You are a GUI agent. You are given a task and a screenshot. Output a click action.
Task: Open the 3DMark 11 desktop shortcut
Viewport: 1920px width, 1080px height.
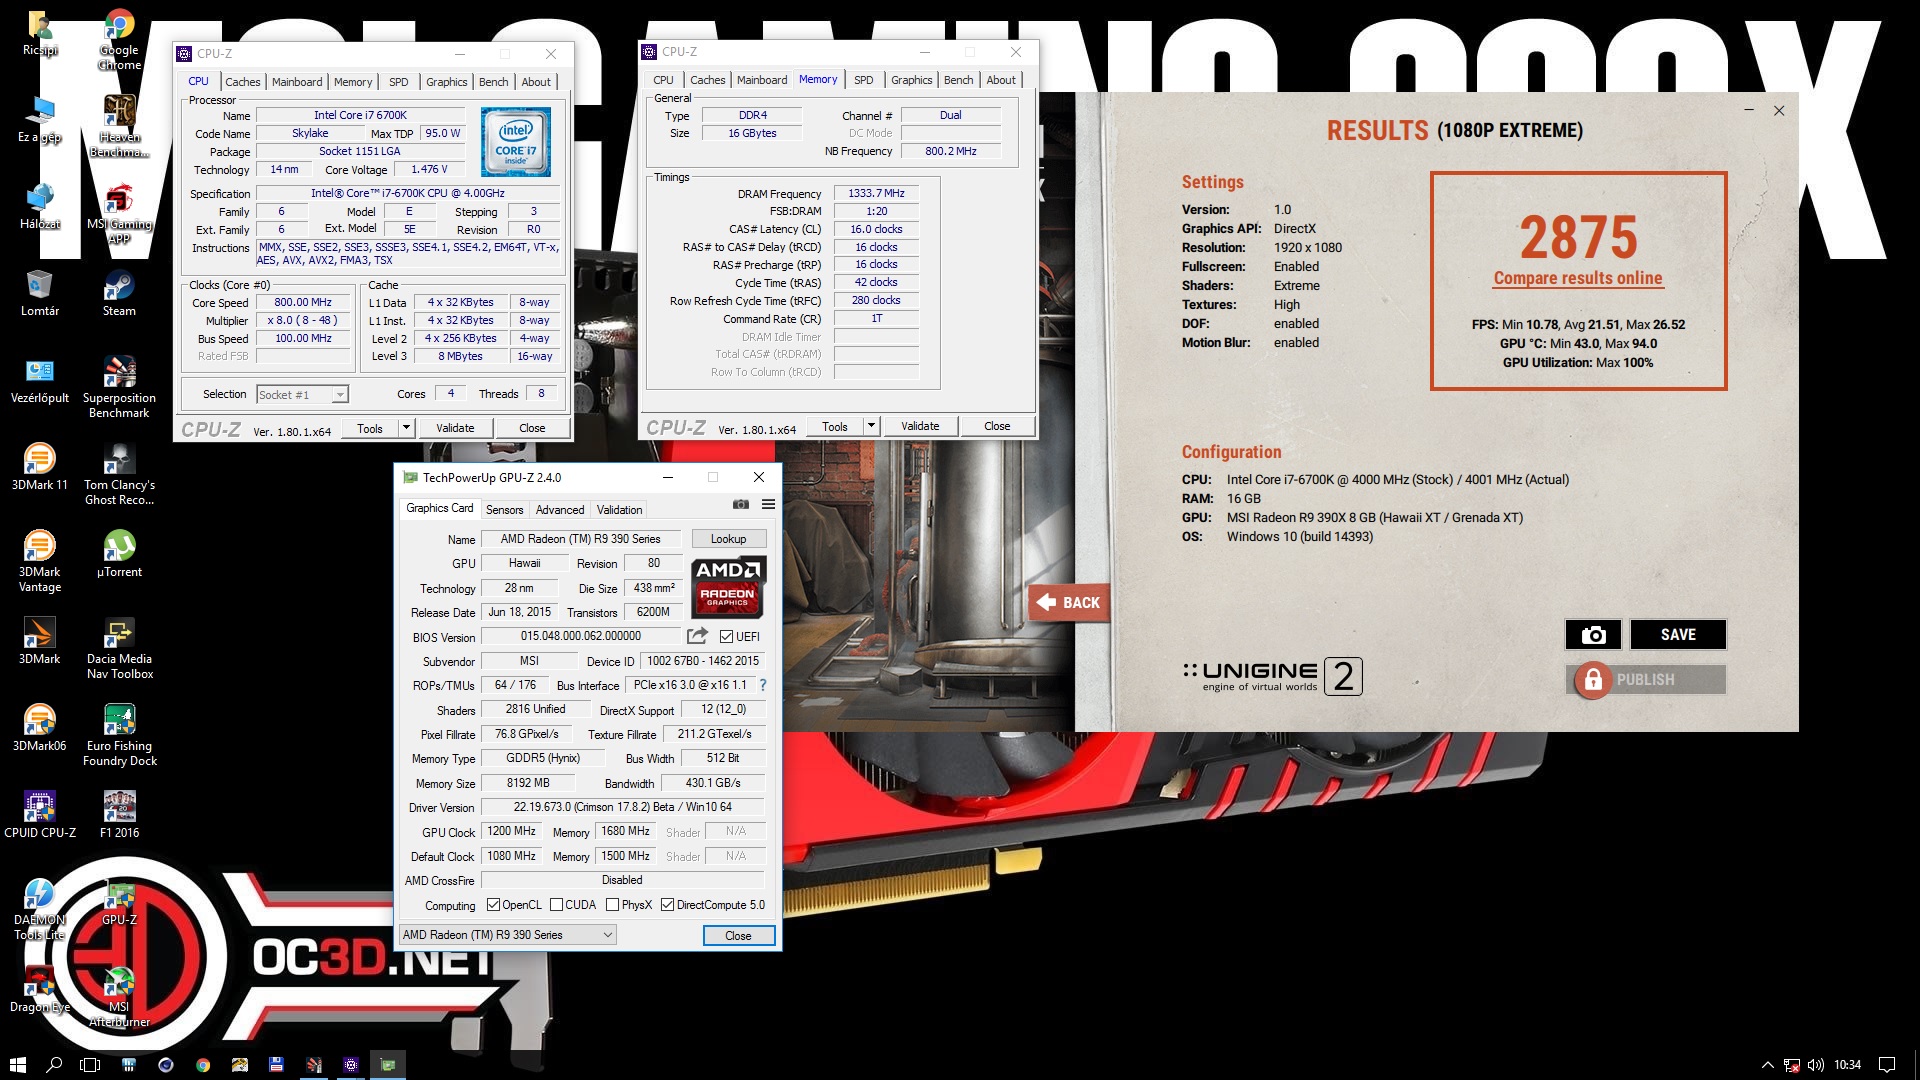coord(40,467)
